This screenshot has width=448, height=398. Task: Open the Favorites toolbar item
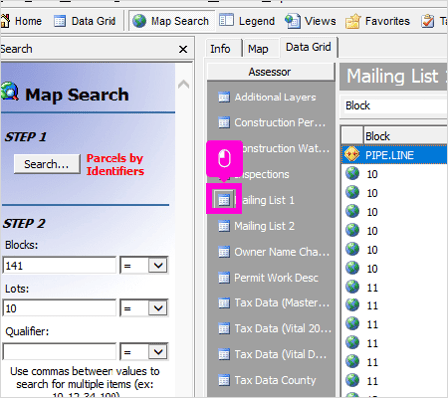coord(377,21)
